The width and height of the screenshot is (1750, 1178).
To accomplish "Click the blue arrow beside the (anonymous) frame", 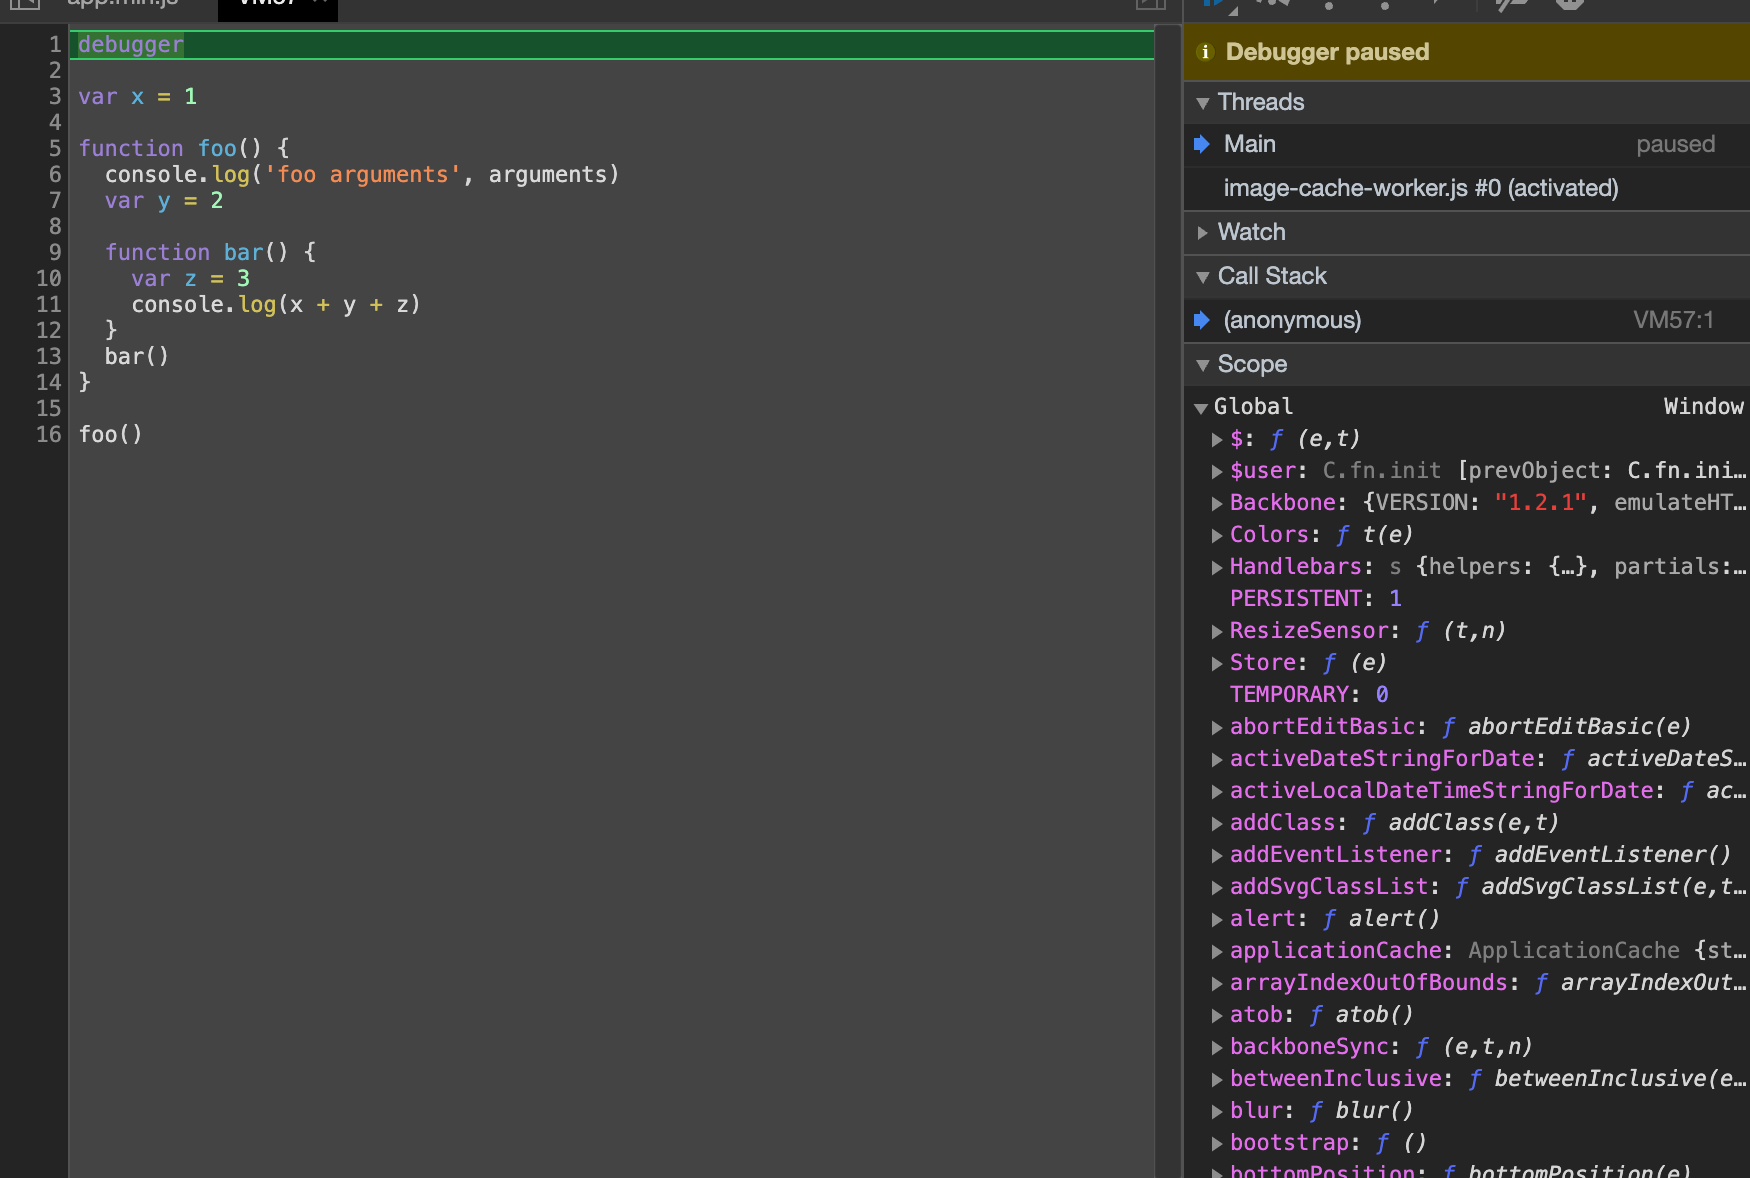I will point(1202,321).
